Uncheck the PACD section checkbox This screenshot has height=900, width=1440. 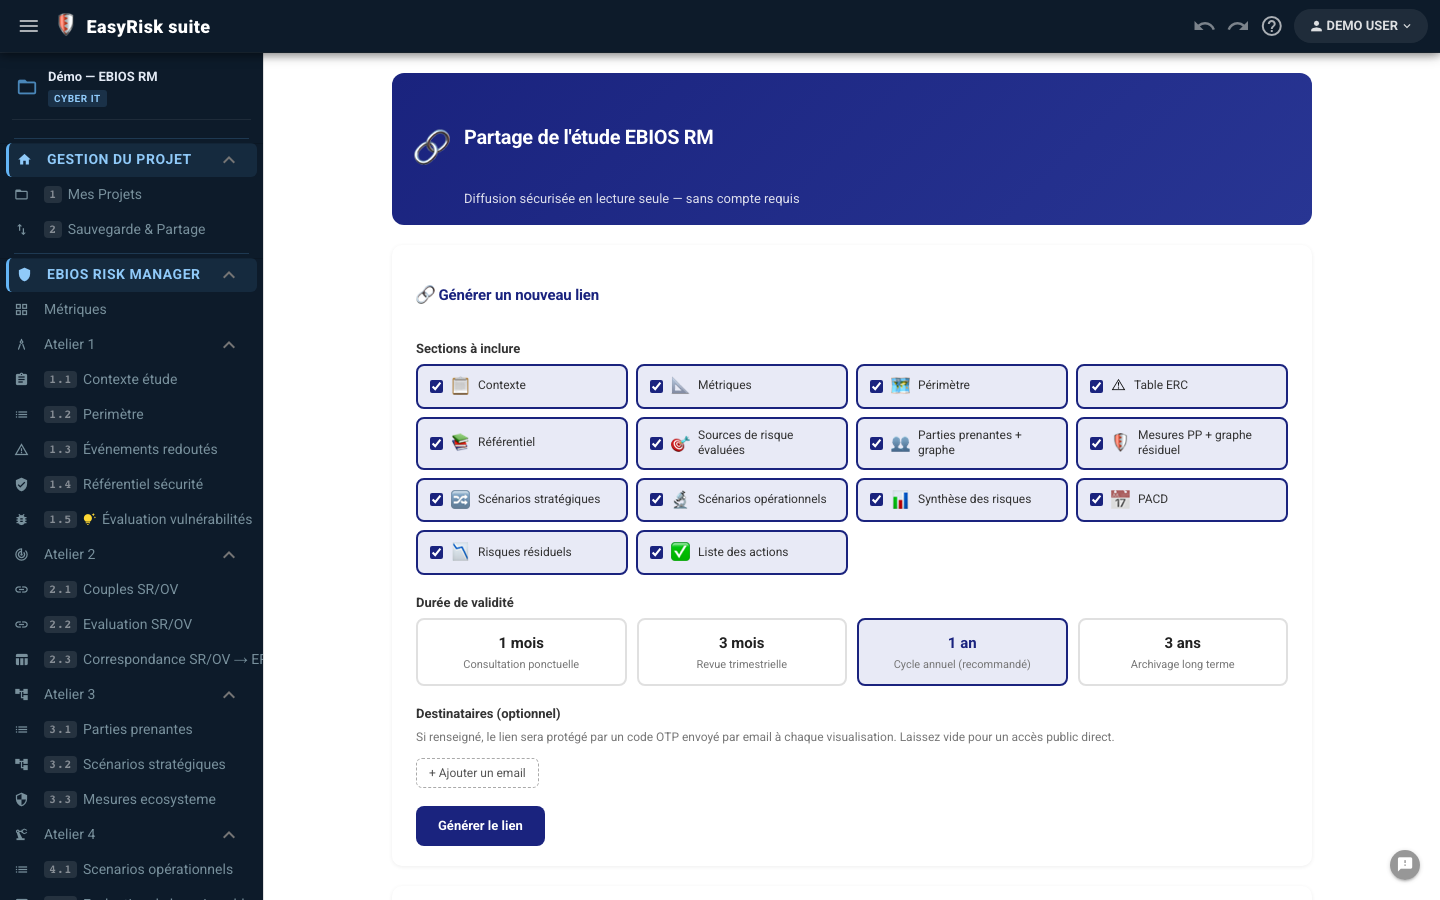[1097, 499]
